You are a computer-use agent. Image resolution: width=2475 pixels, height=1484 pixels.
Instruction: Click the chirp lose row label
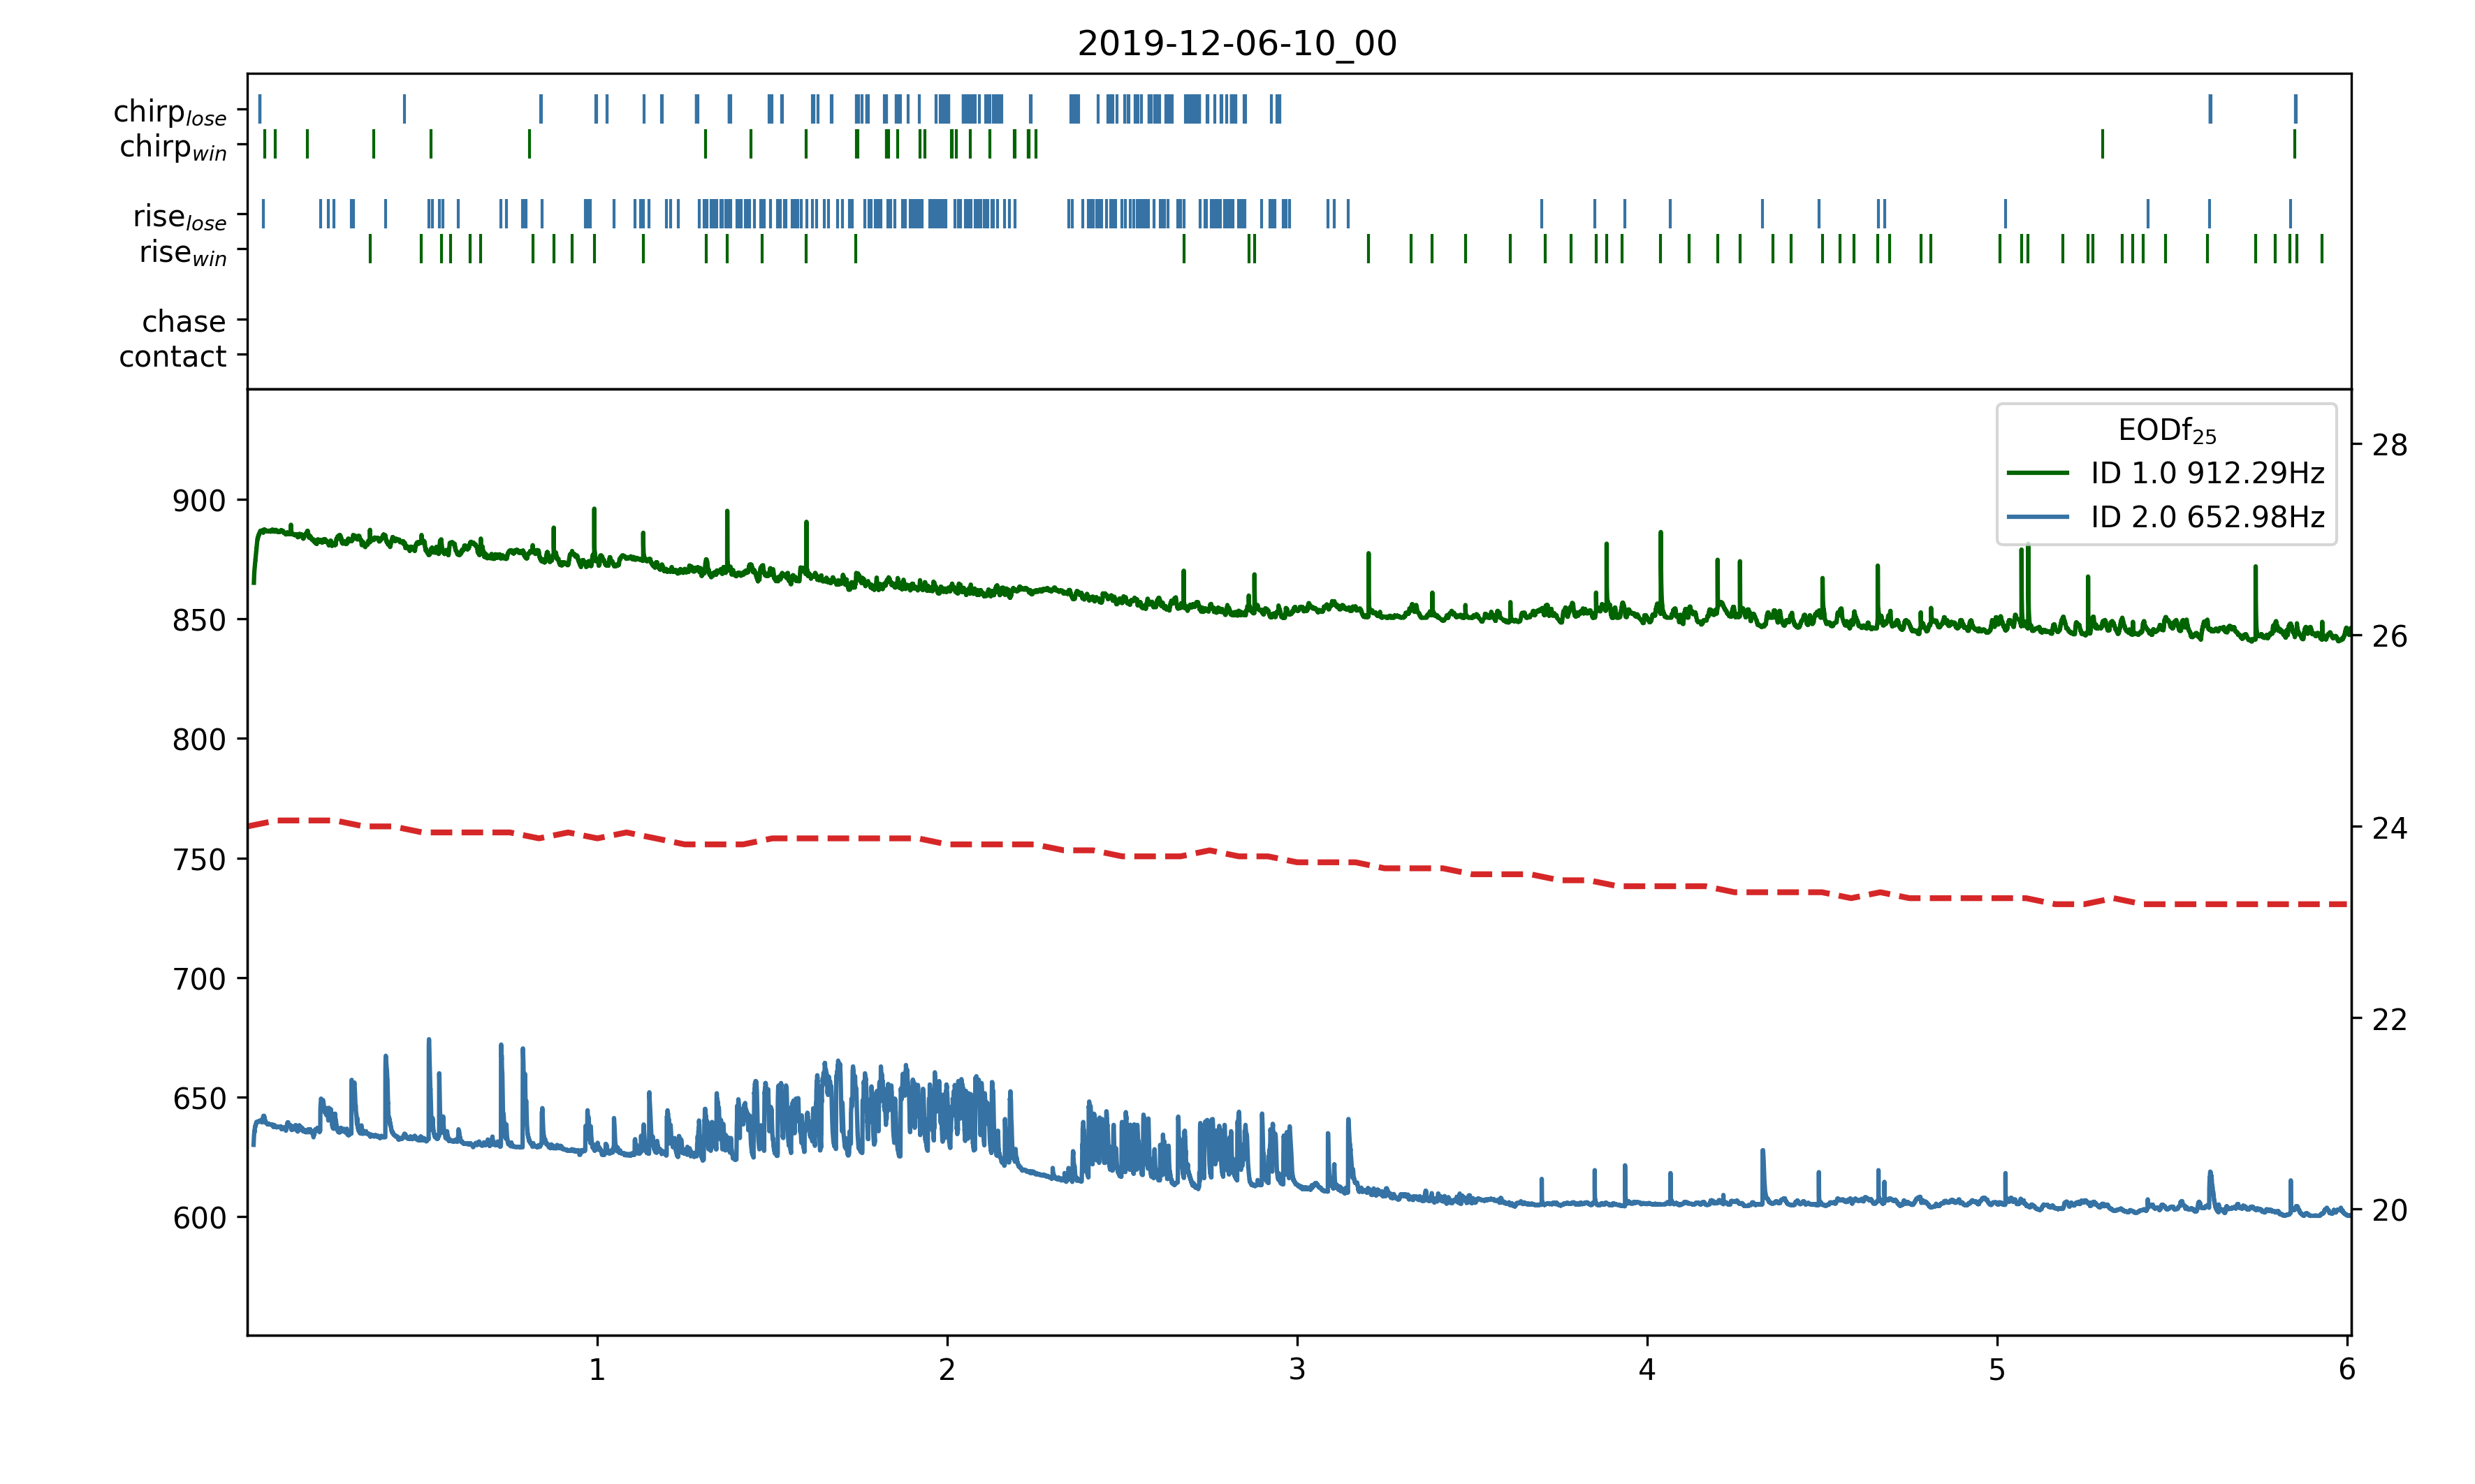[x=170, y=111]
